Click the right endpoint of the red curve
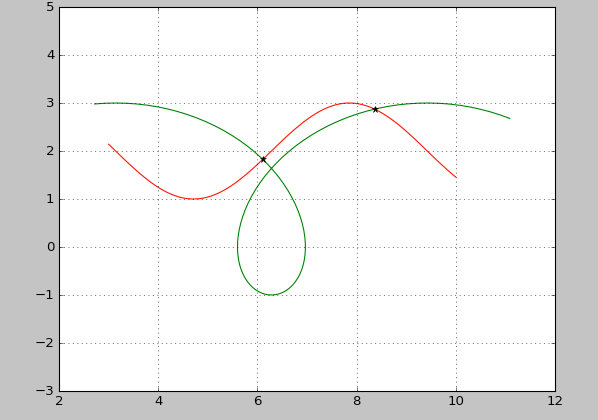The image size is (598, 420). click(456, 177)
